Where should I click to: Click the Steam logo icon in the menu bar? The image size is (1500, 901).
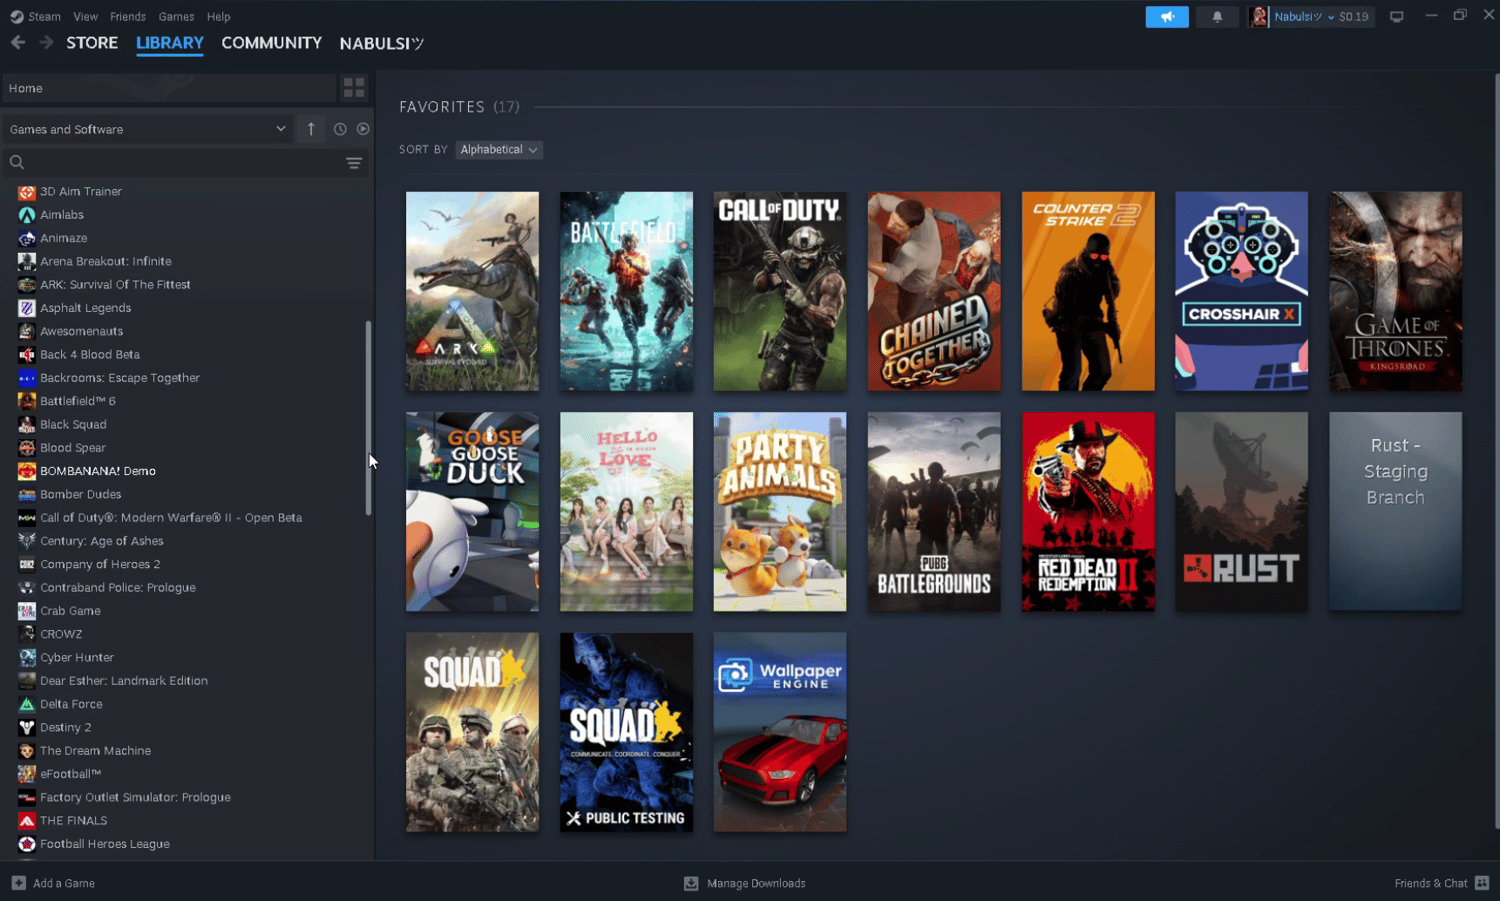[16, 17]
